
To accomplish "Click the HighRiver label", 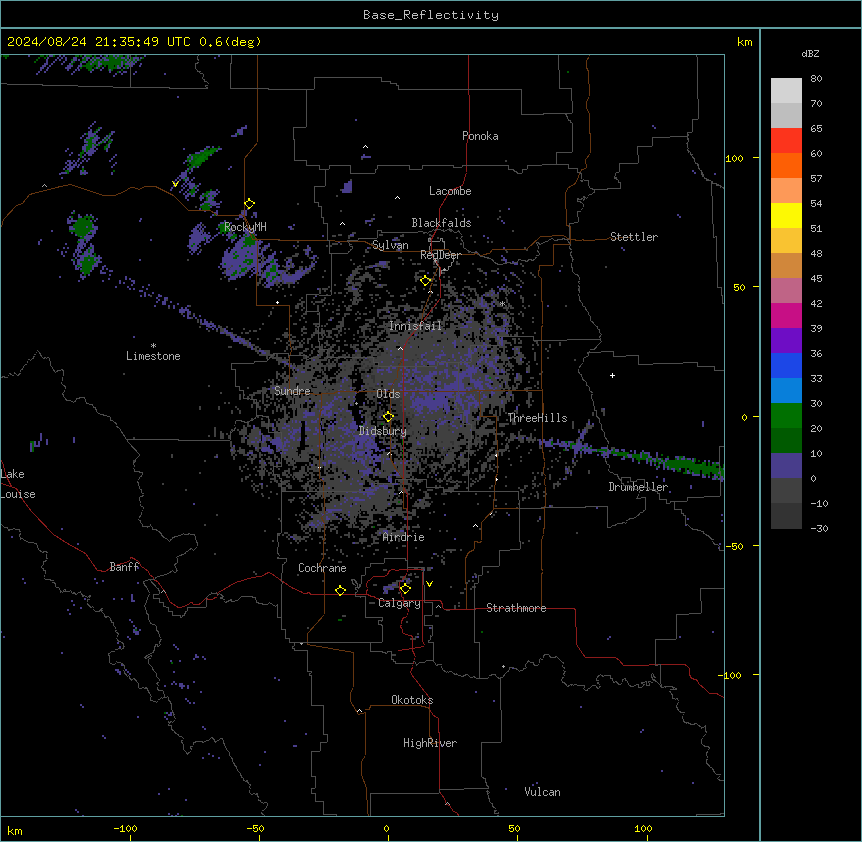I will 430,743.
